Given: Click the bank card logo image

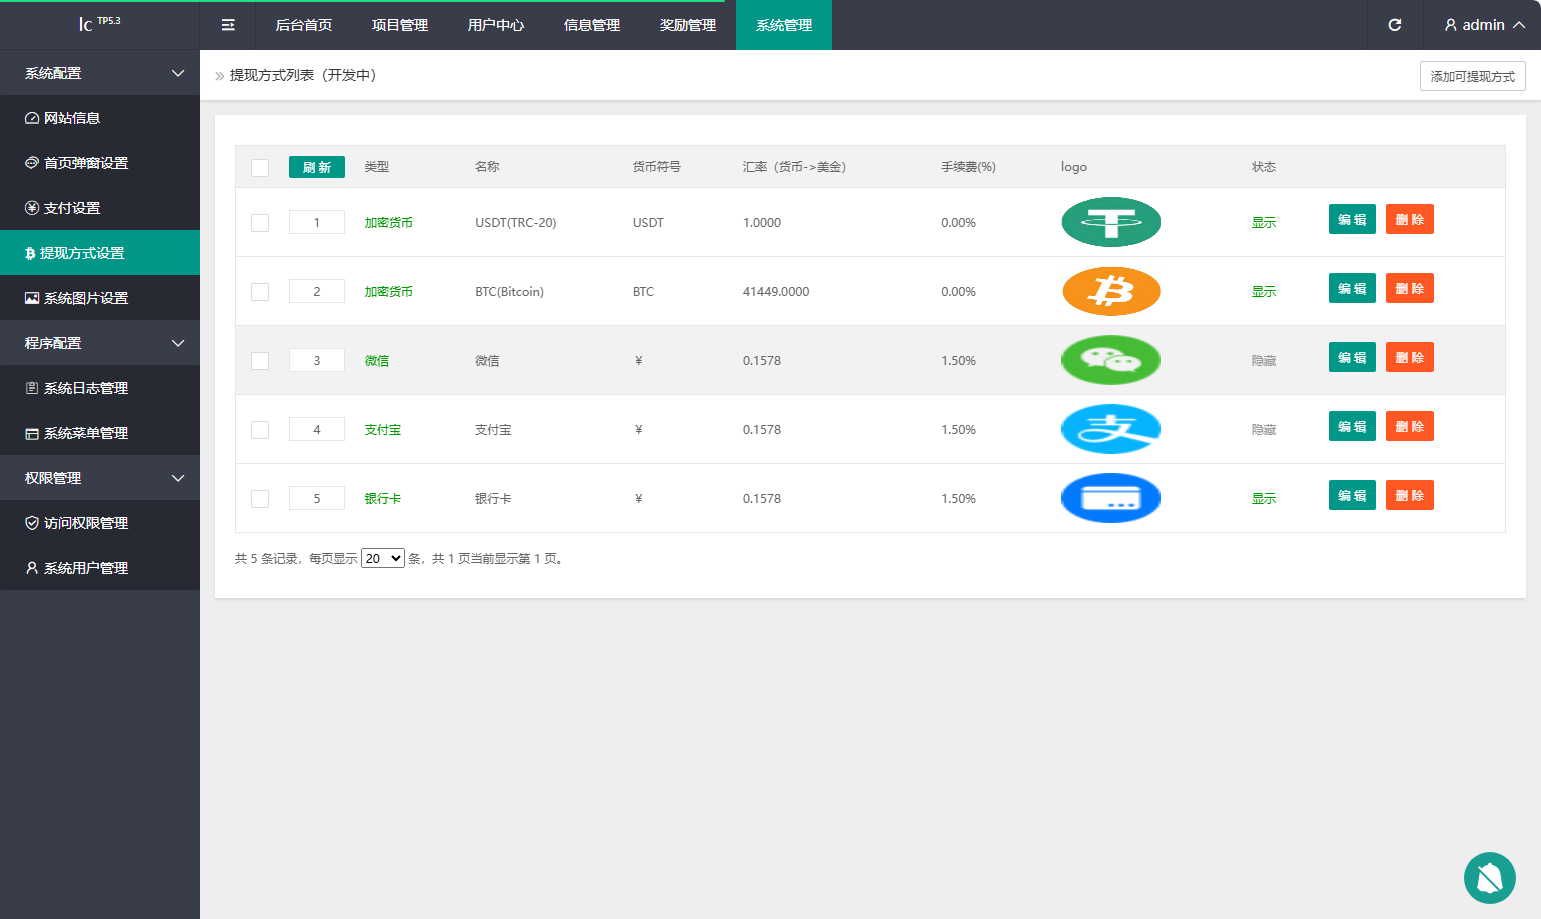Looking at the screenshot, I should (x=1111, y=498).
